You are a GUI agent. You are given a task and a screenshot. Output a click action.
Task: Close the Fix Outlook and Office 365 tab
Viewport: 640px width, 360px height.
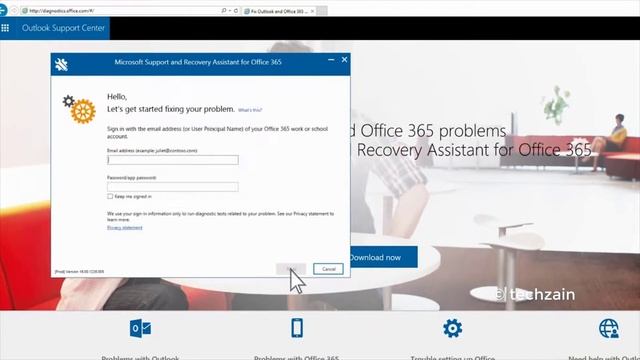[312, 11]
